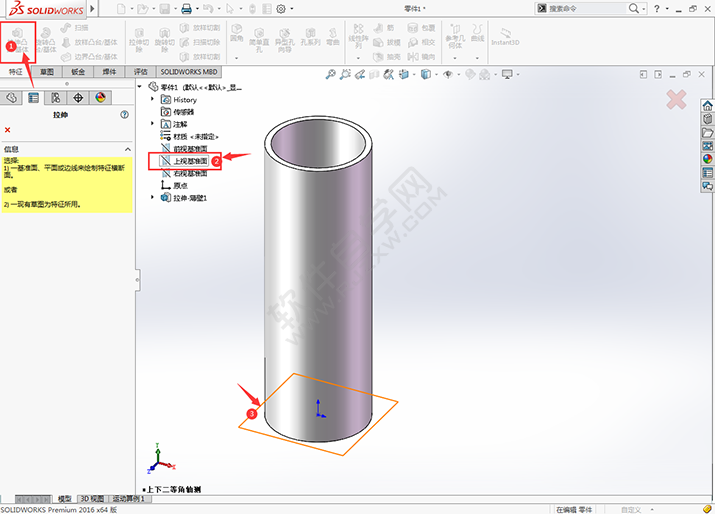Switch to the 草图 ribbon tab

click(x=46, y=72)
